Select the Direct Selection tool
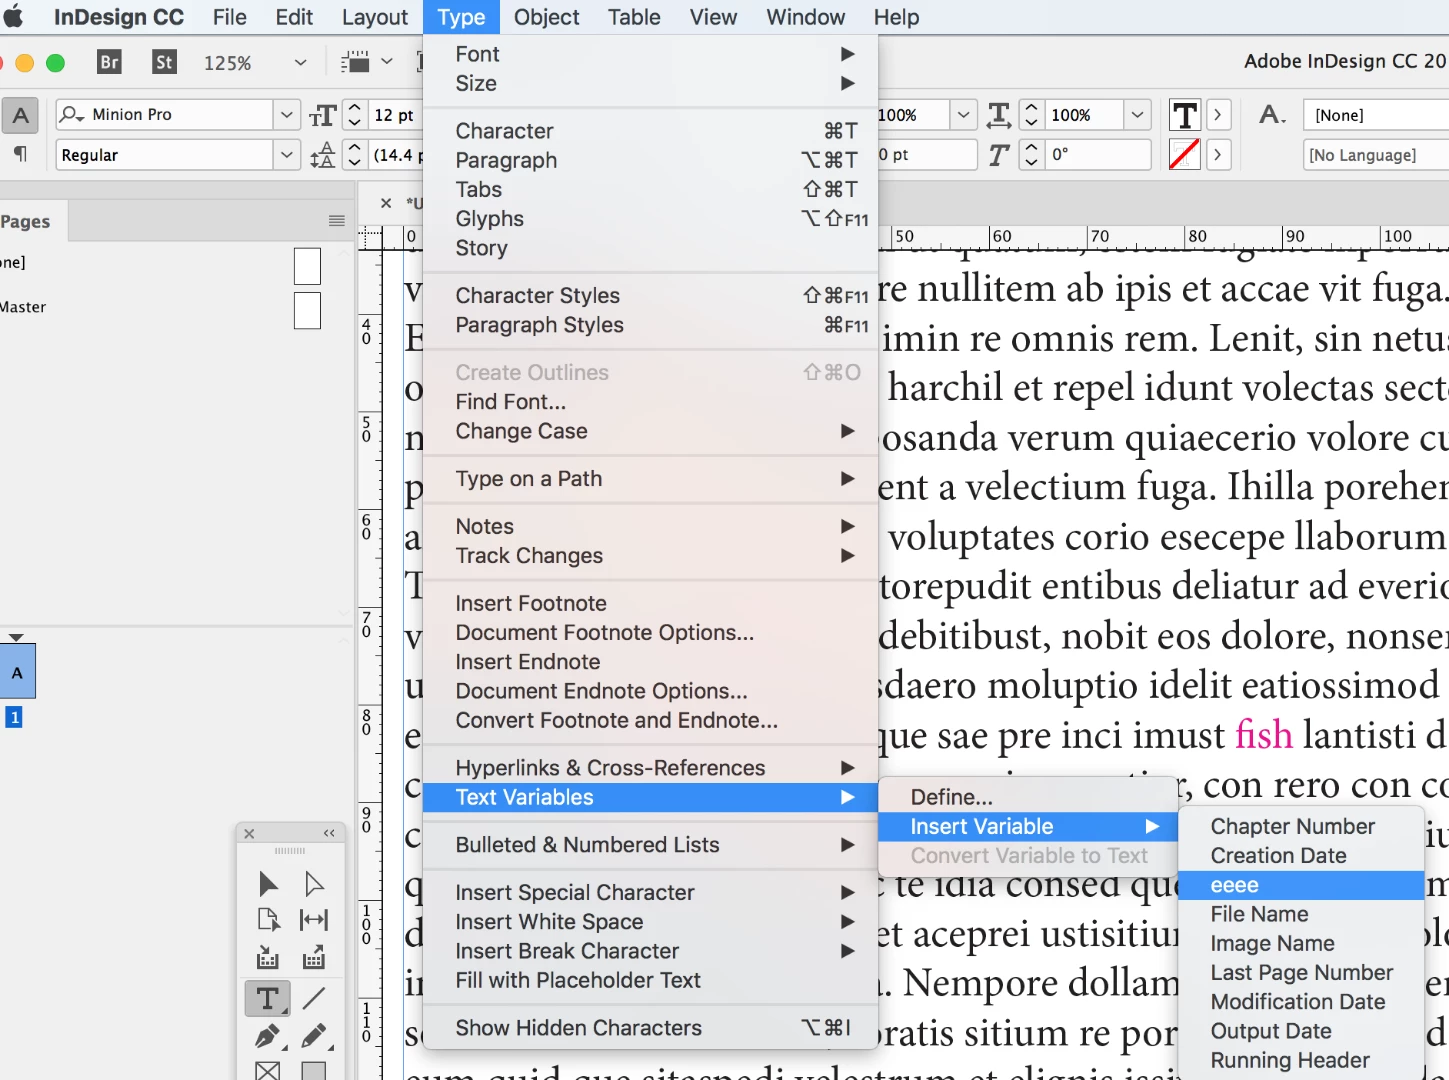 click(x=314, y=883)
